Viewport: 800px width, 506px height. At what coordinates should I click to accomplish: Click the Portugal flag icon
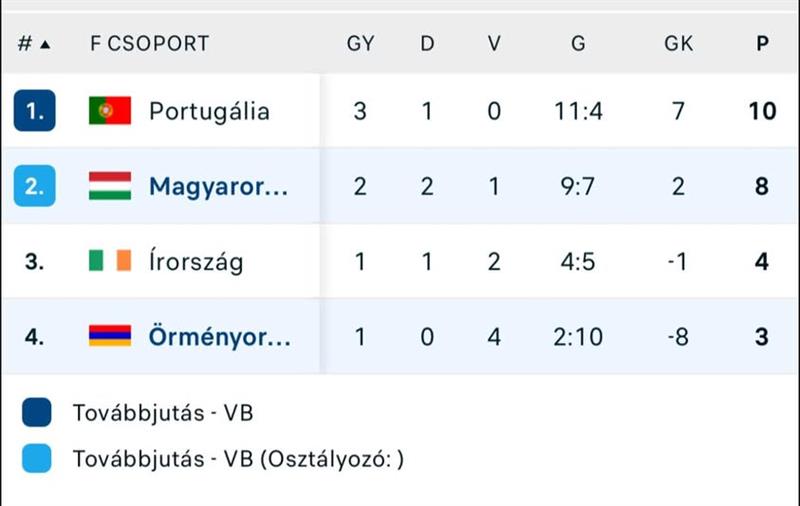[x=110, y=110]
